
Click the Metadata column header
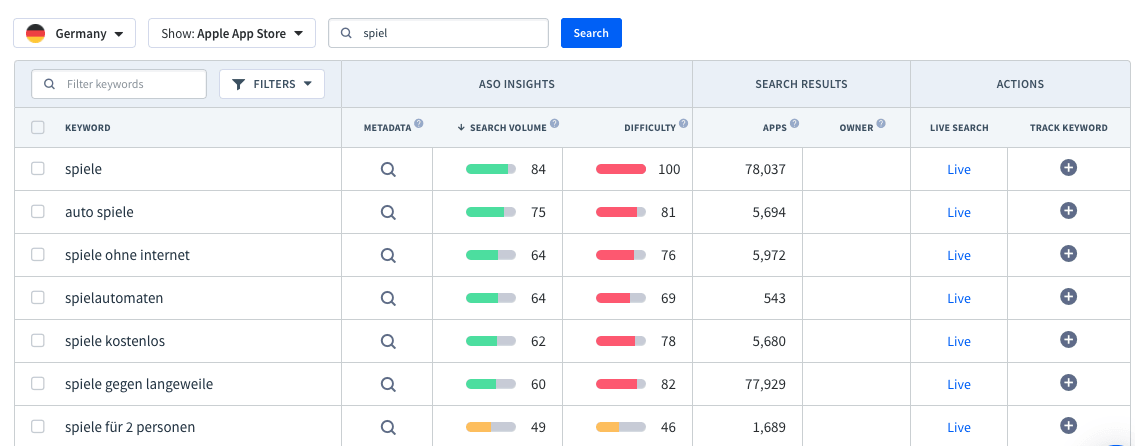coord(387,127)
